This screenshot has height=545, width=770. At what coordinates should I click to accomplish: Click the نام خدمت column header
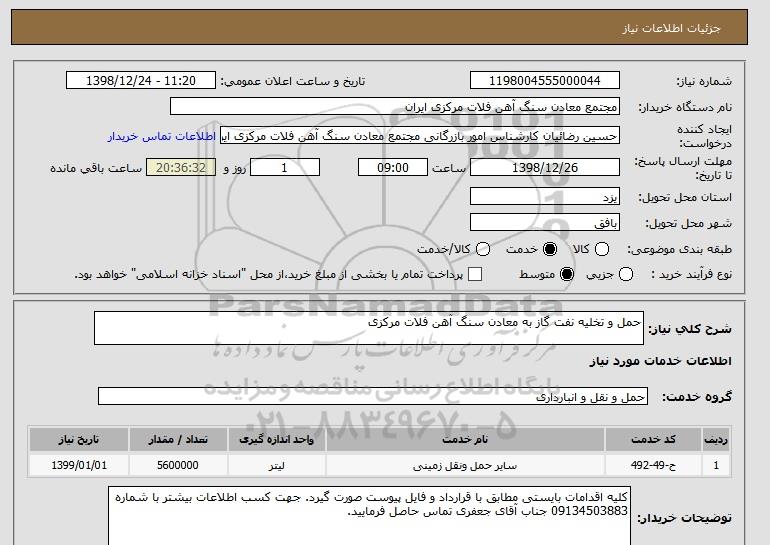[465, 439]
